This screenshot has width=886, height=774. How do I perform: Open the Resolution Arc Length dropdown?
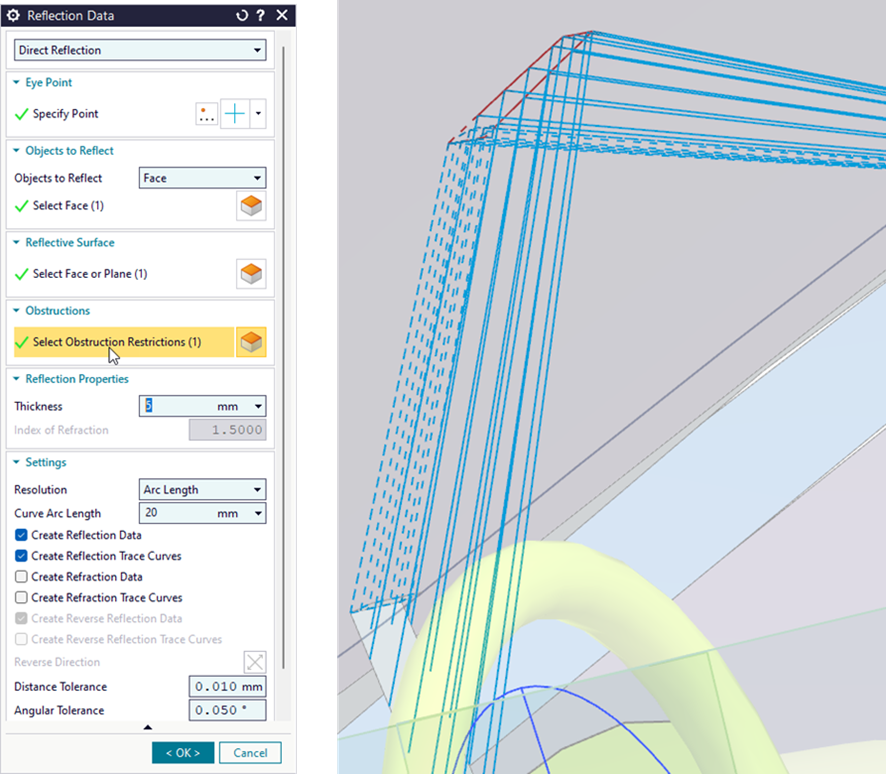pyautogui.click(x=202, y=490)
